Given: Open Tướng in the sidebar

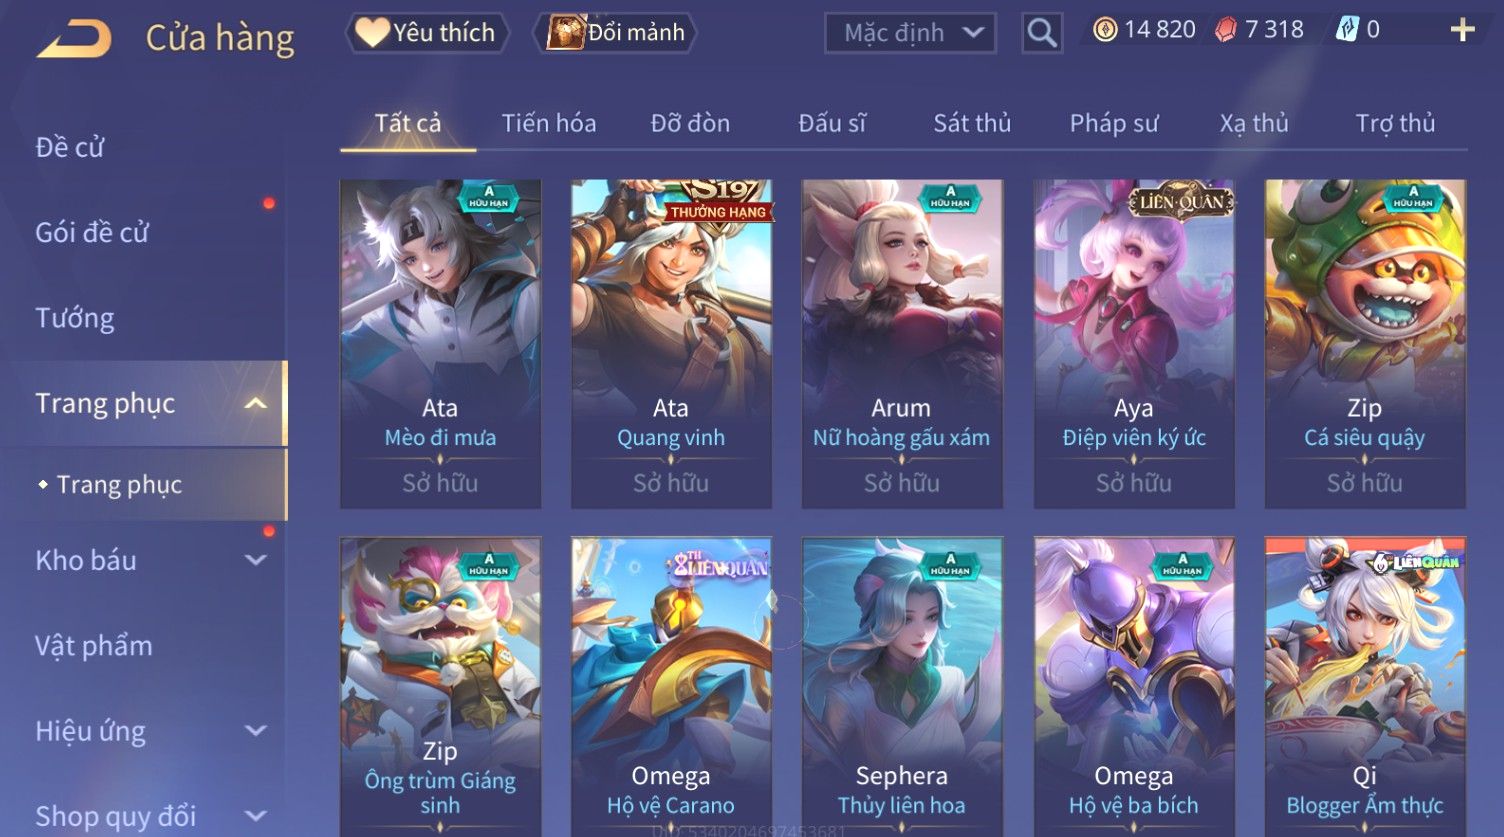Looking at the screenshot, I should coord(75,318).
